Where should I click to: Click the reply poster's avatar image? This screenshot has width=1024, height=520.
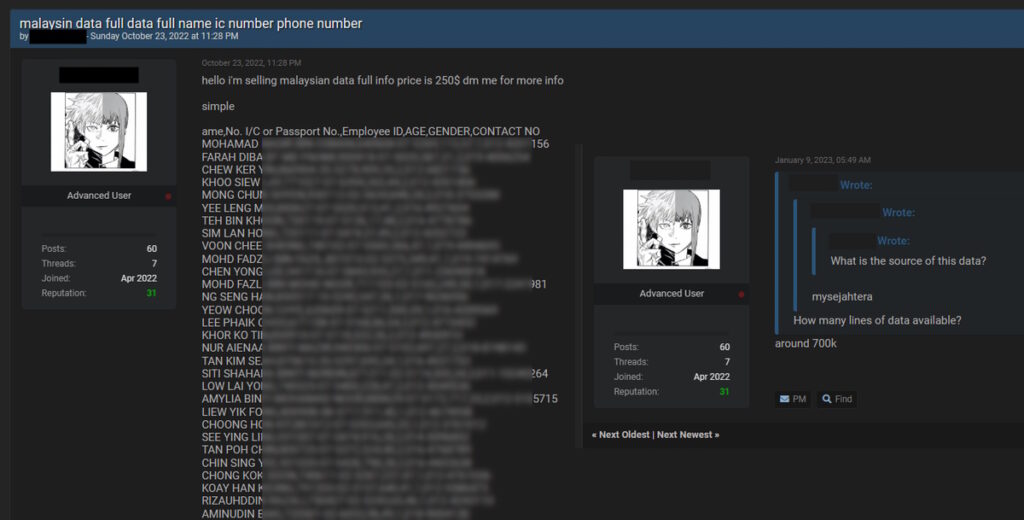coord(671,229)
